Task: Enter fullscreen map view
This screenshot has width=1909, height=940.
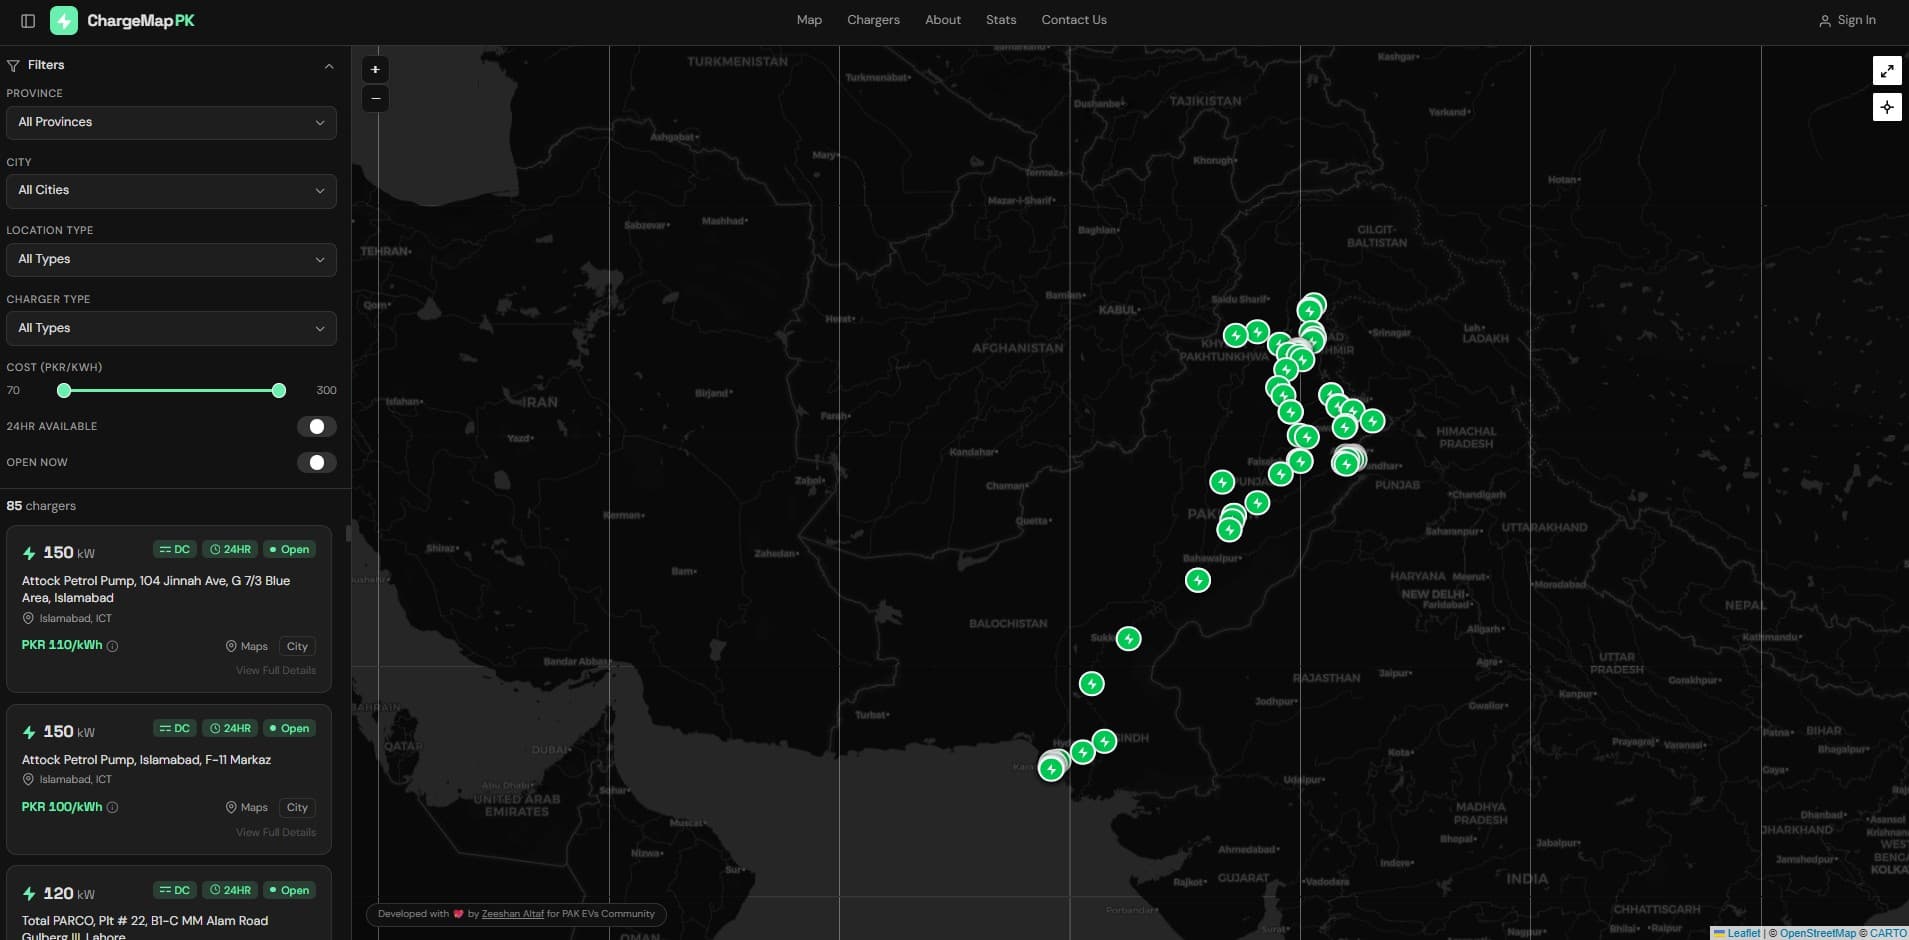Action: pyautogui.click(x=1886, y=70)
